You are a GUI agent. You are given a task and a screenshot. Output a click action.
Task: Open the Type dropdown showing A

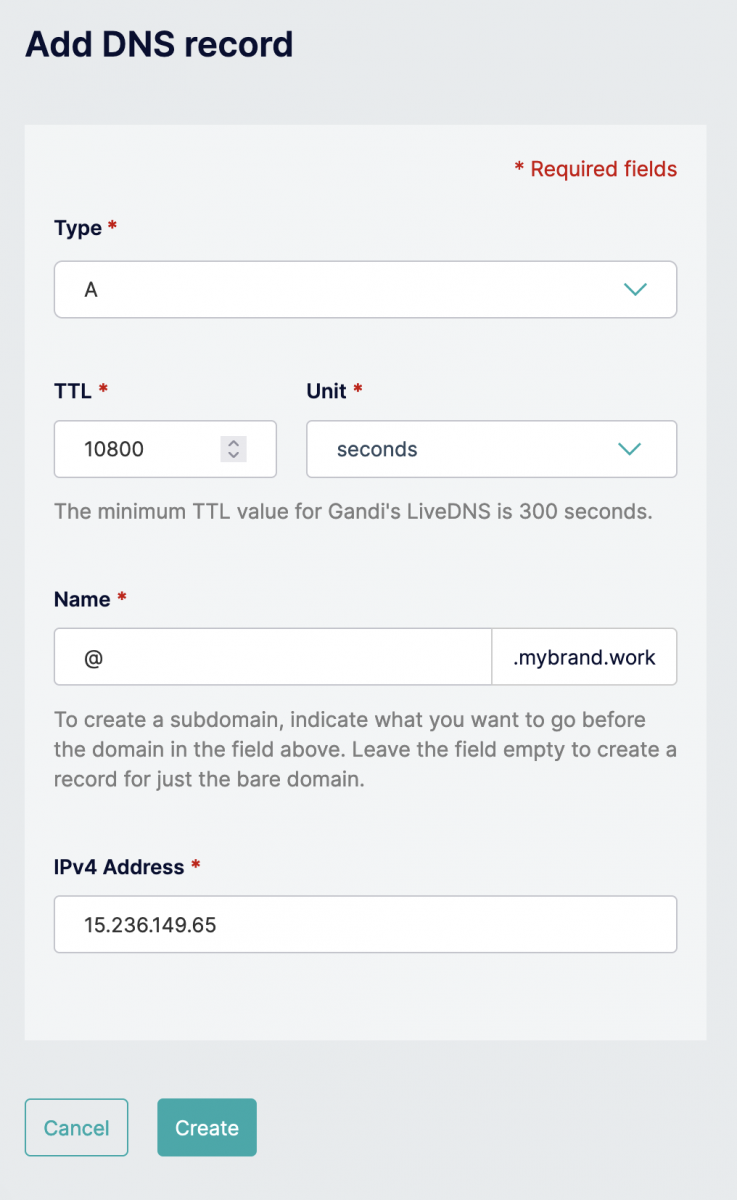coord(365,290)
